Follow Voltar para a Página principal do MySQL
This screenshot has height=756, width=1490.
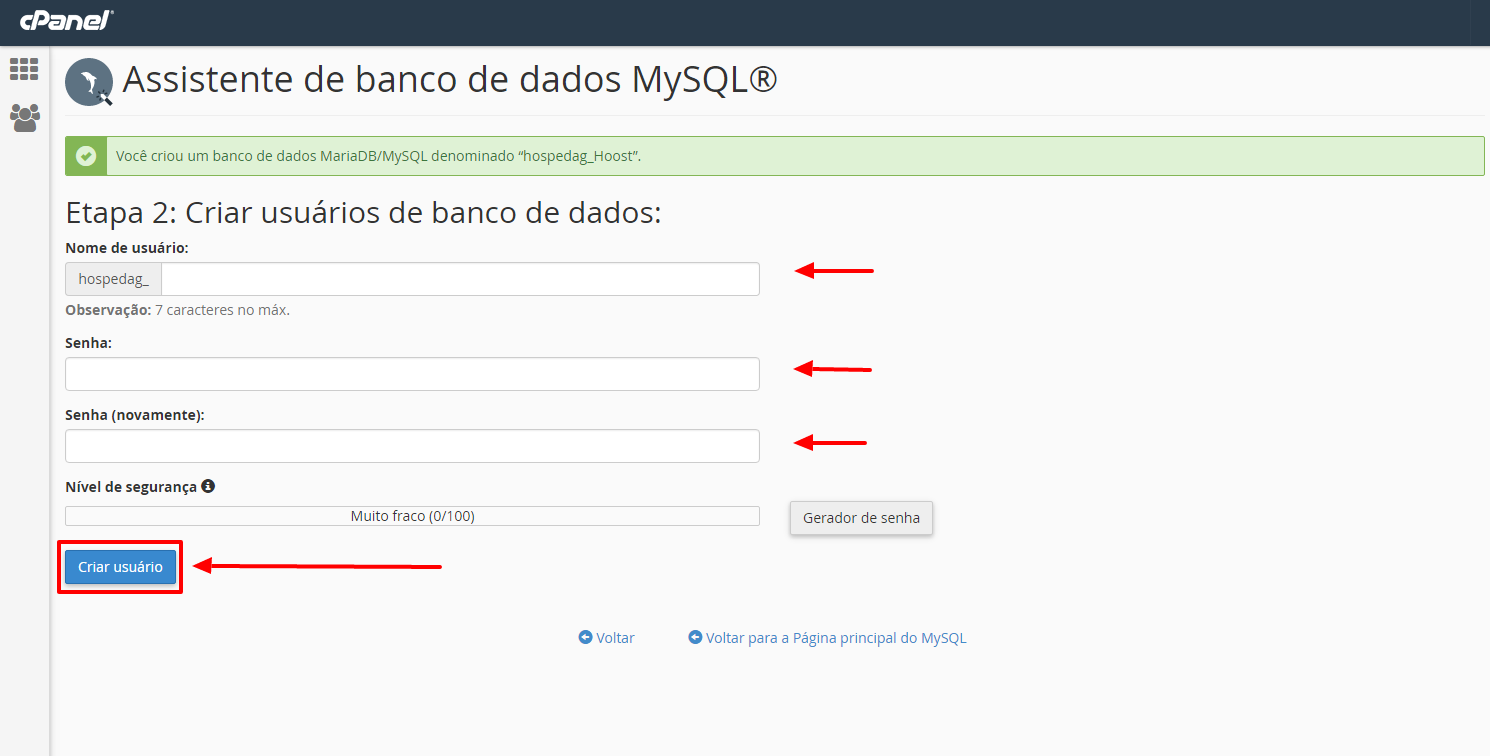pos(836,638)
